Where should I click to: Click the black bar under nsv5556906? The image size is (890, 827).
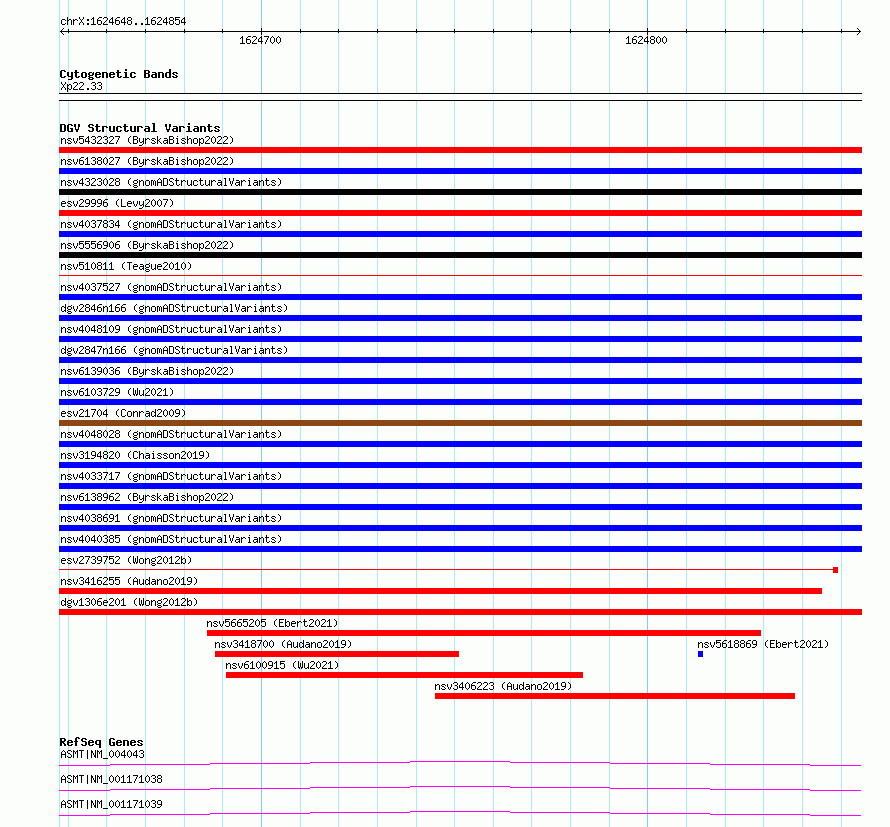click(x=460, y=255)
